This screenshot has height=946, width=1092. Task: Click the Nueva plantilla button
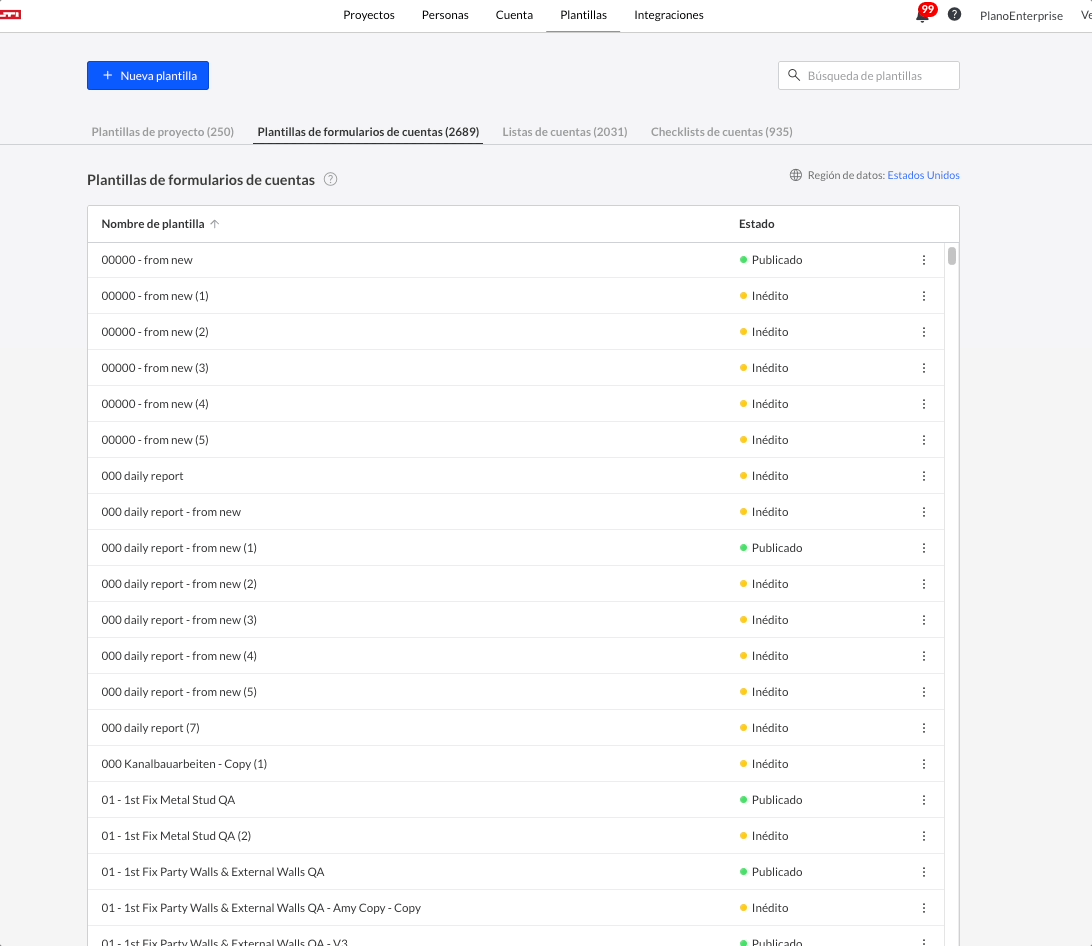148,75
